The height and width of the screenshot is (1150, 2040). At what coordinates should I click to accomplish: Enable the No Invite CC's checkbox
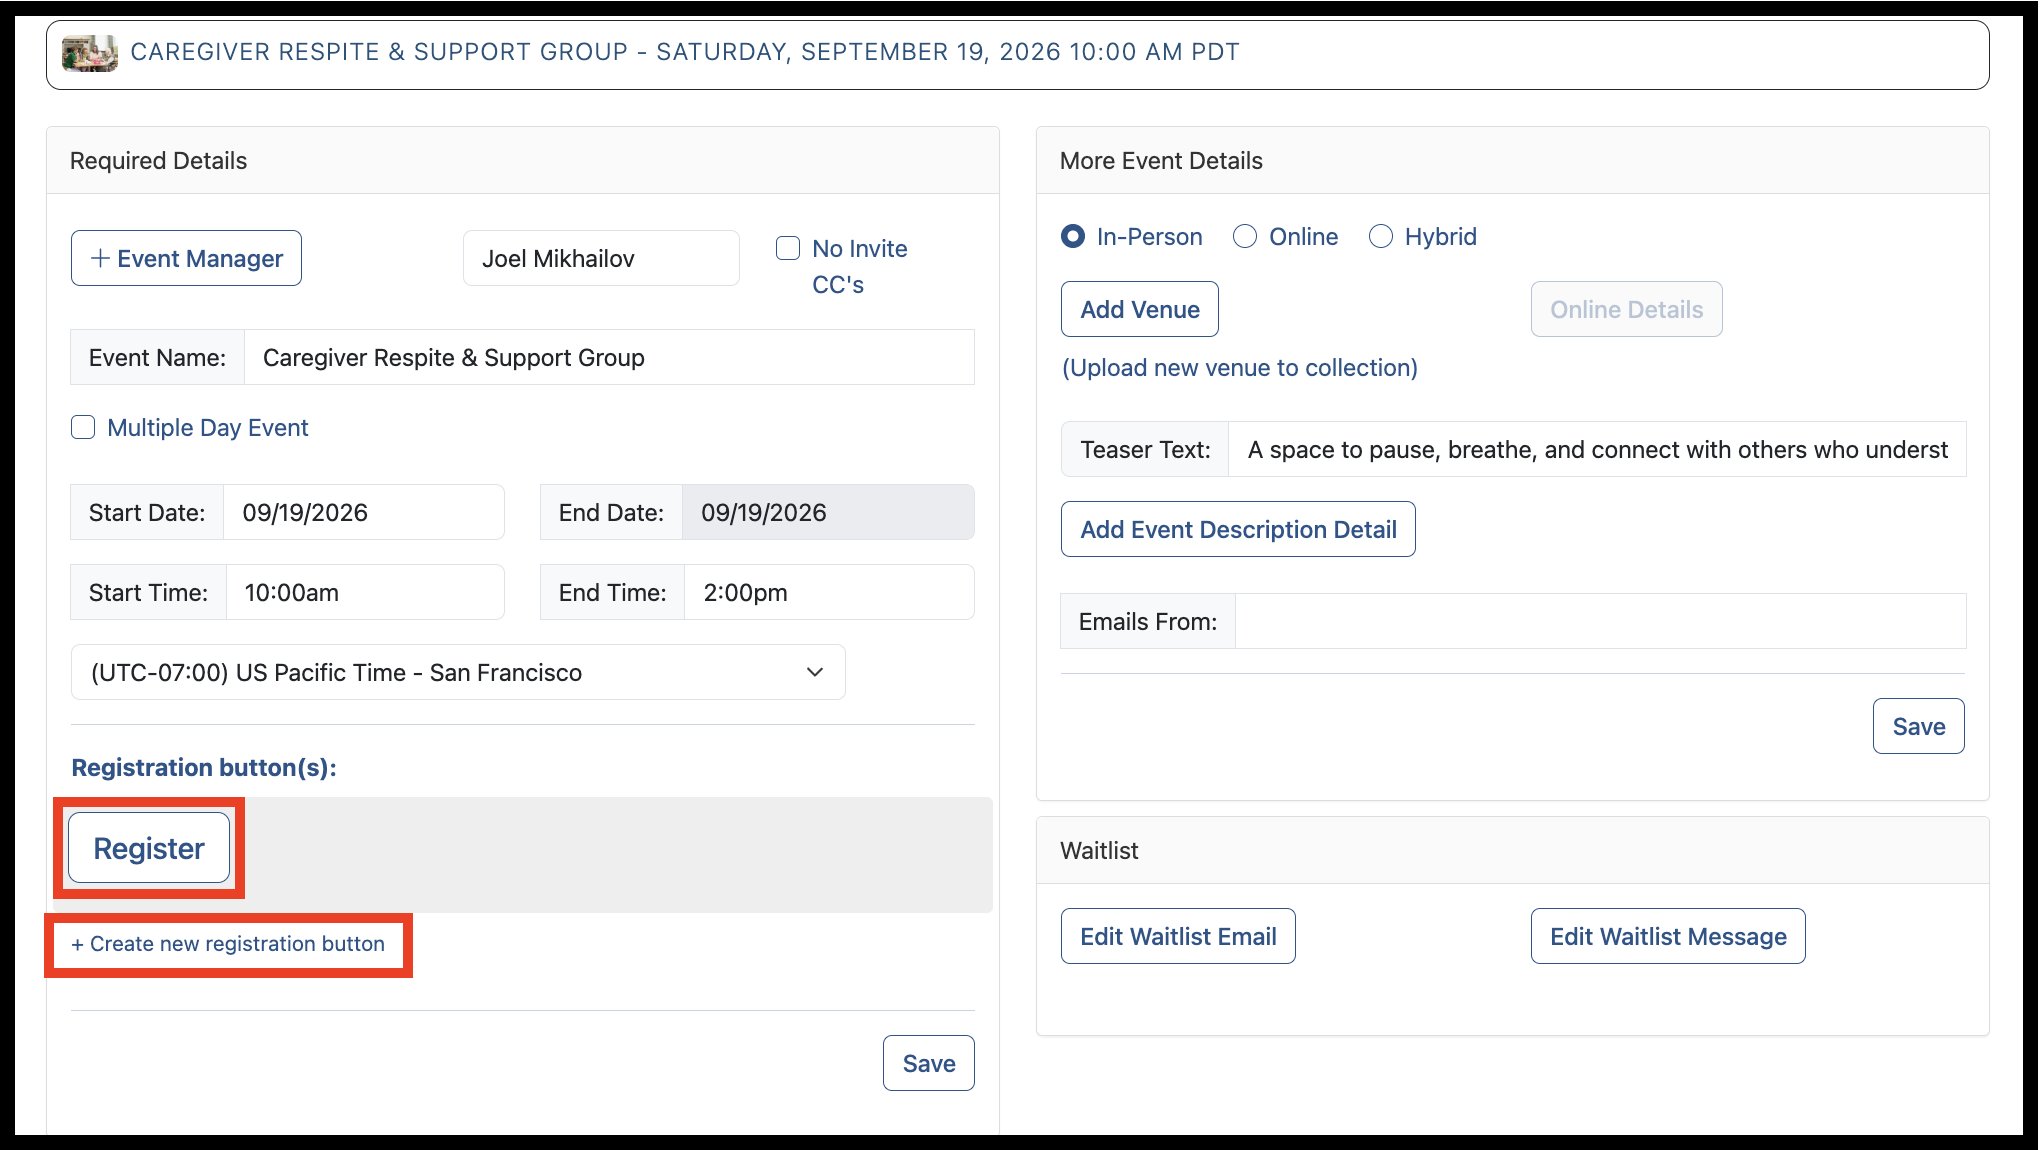(788, 248)
